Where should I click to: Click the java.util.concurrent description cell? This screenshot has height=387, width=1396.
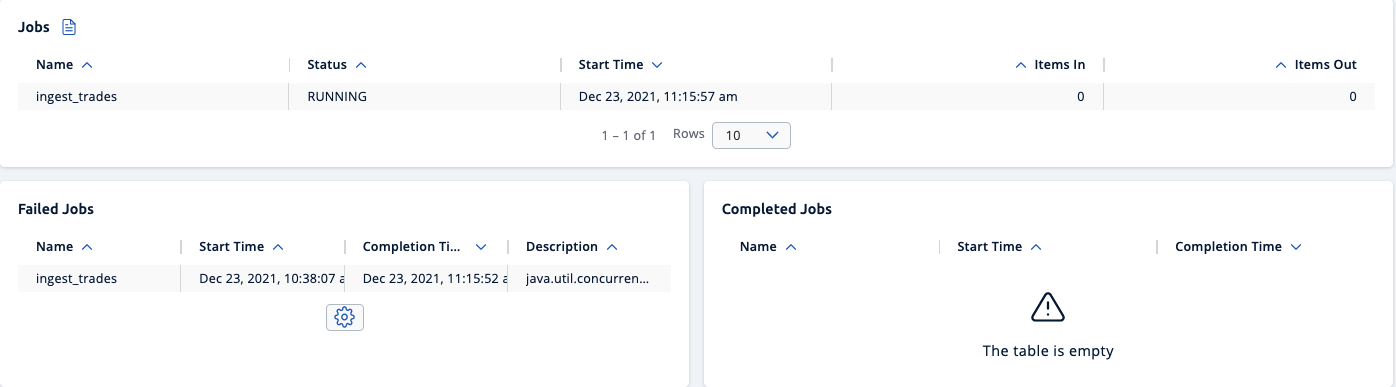(x=588, y=279)
